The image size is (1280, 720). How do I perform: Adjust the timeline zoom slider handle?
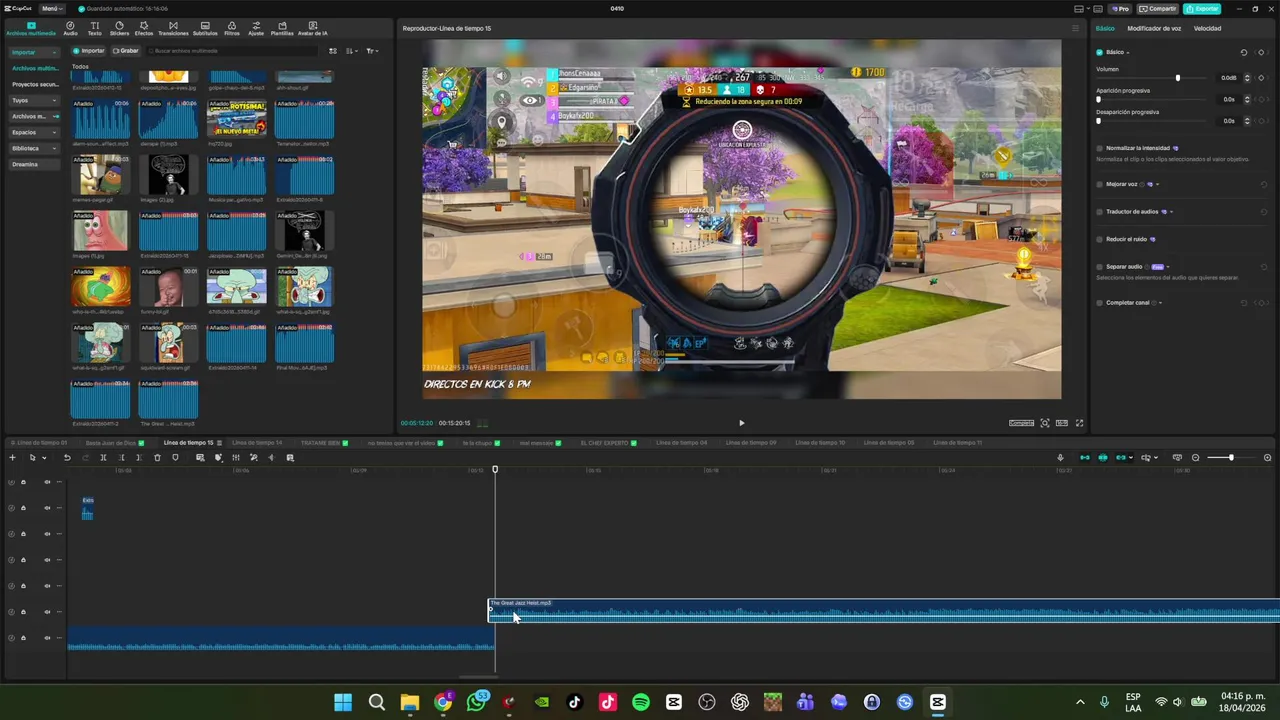coord(1231,458)
